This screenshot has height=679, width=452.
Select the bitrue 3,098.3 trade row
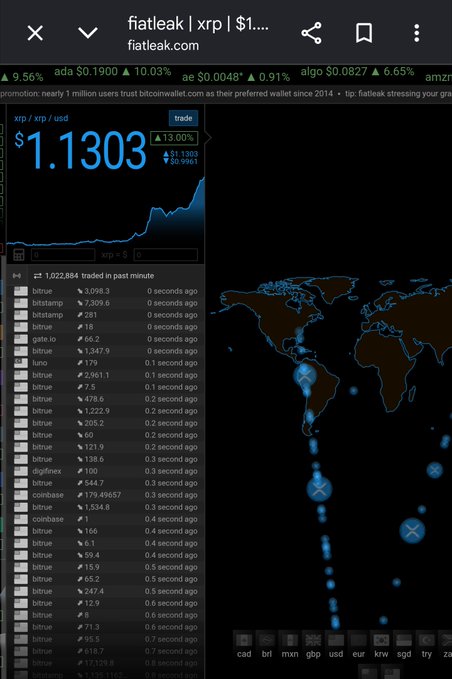[x=106, y=291]
